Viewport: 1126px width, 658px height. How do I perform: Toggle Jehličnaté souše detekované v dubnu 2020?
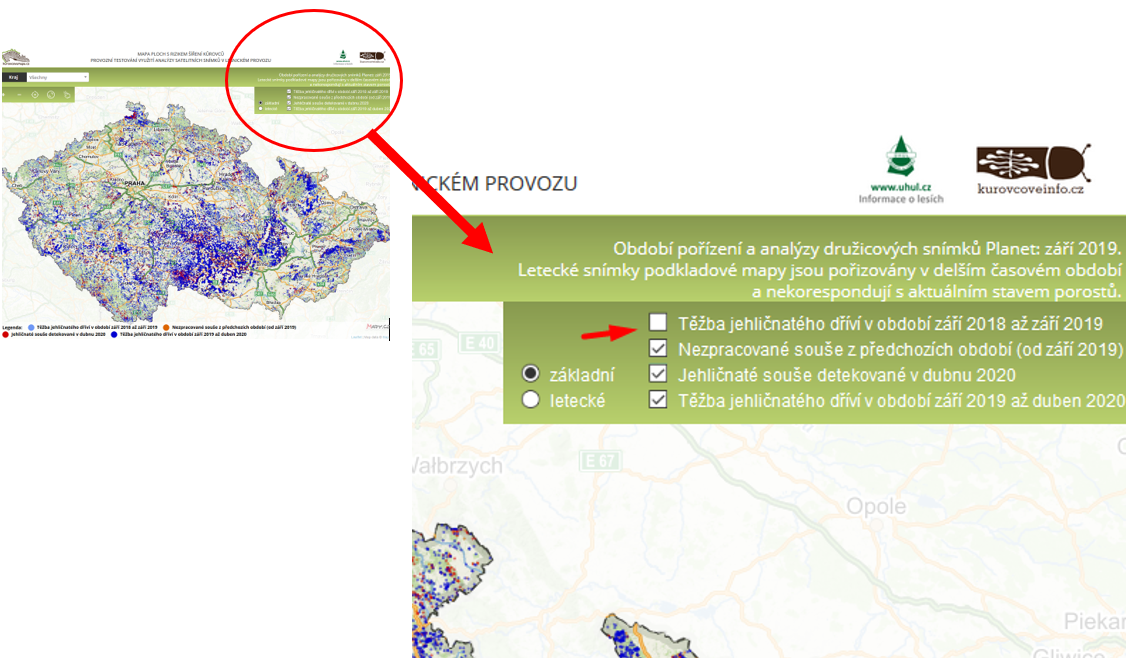point(657,374)
